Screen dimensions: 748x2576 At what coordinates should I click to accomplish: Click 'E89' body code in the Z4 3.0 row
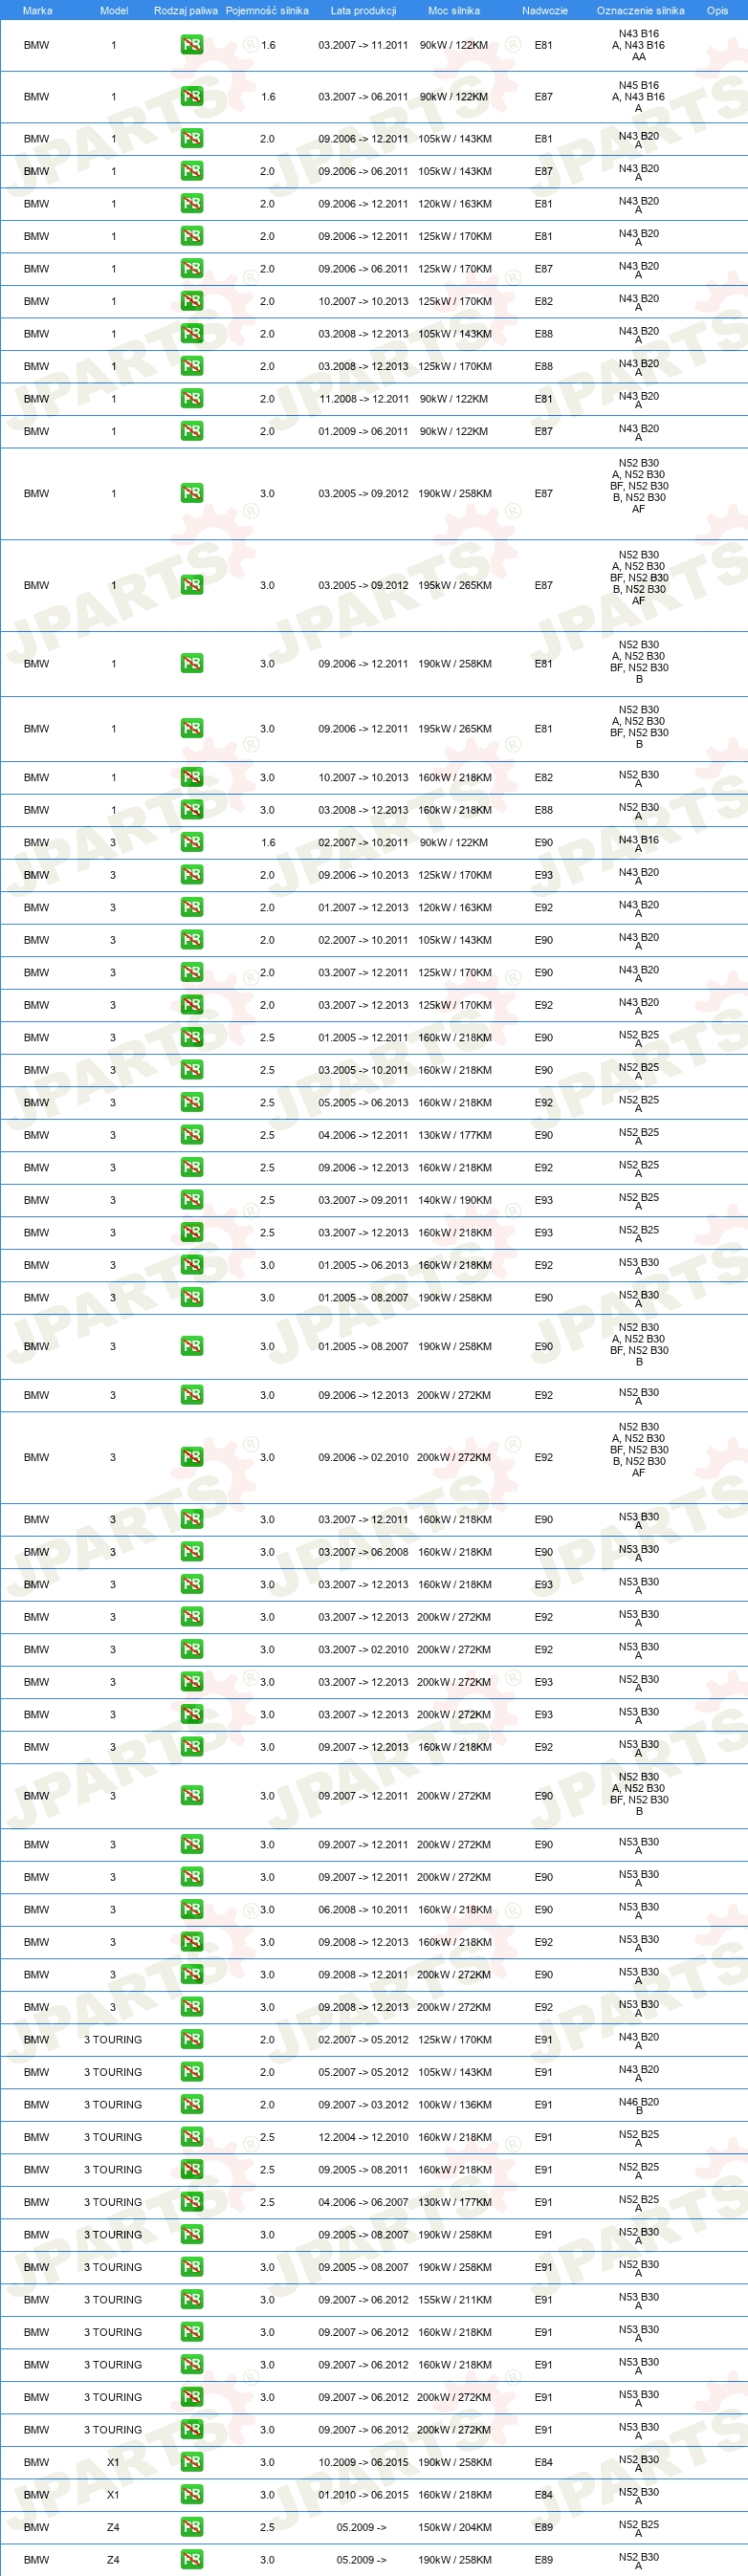point(543,2559)
